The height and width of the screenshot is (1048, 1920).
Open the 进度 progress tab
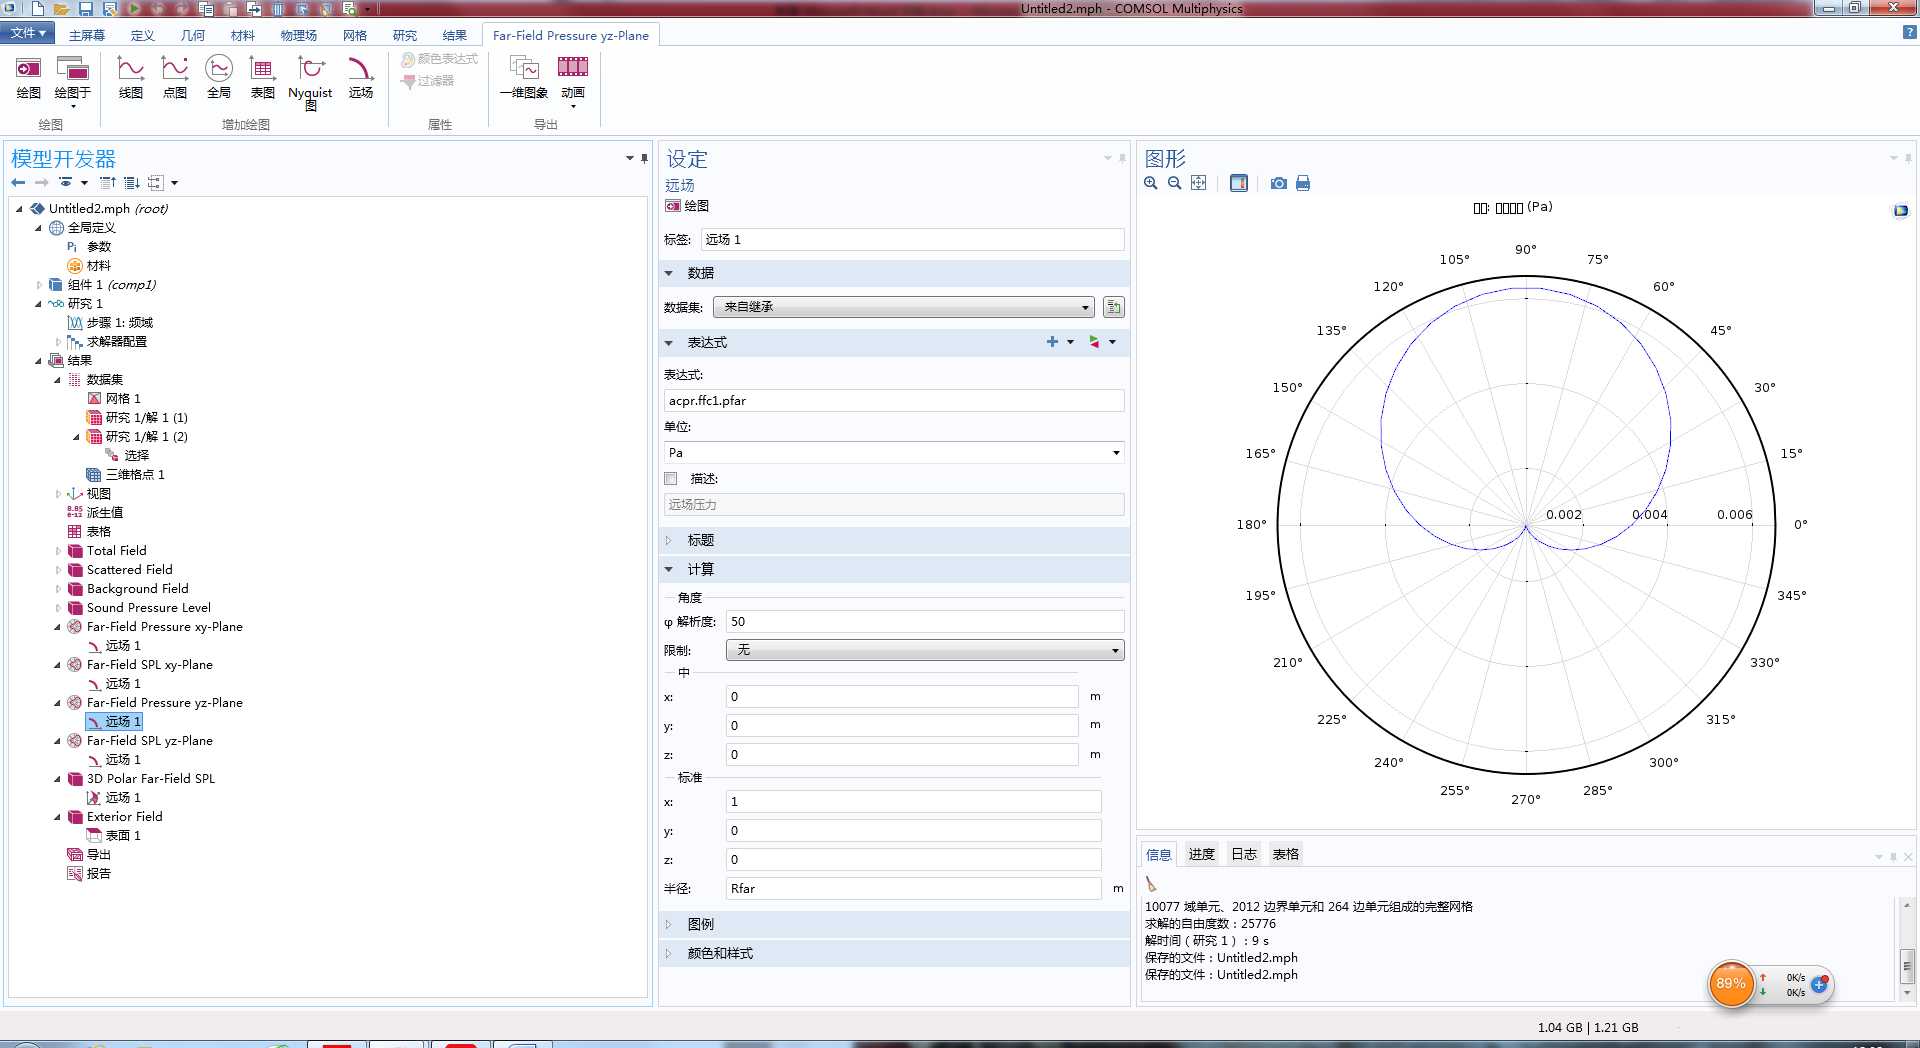(x=1201, y=854)
